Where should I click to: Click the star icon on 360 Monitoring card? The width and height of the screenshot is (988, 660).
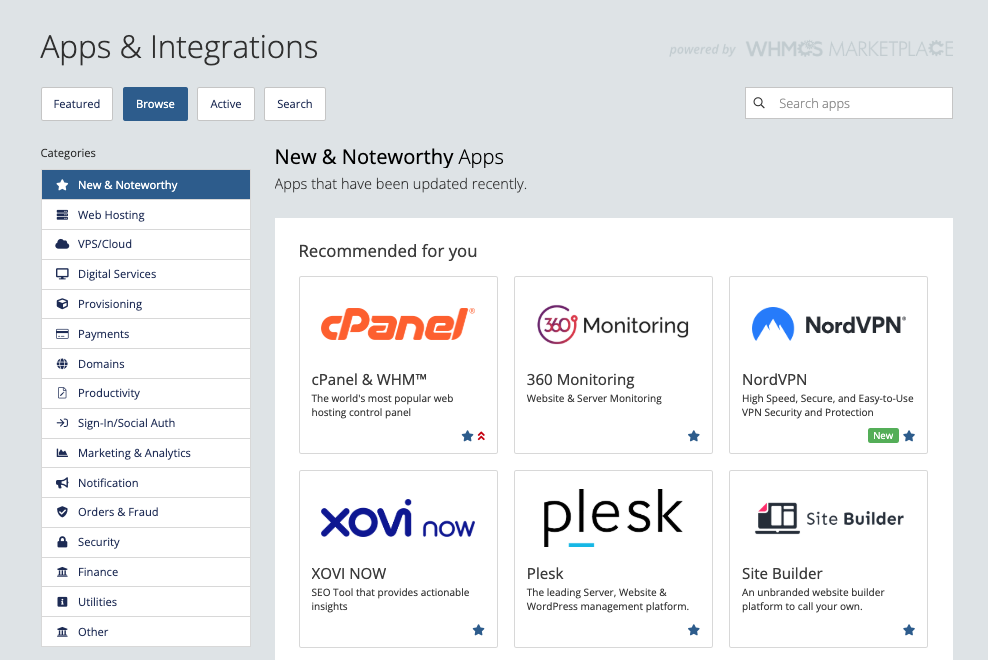coord(694,436)
